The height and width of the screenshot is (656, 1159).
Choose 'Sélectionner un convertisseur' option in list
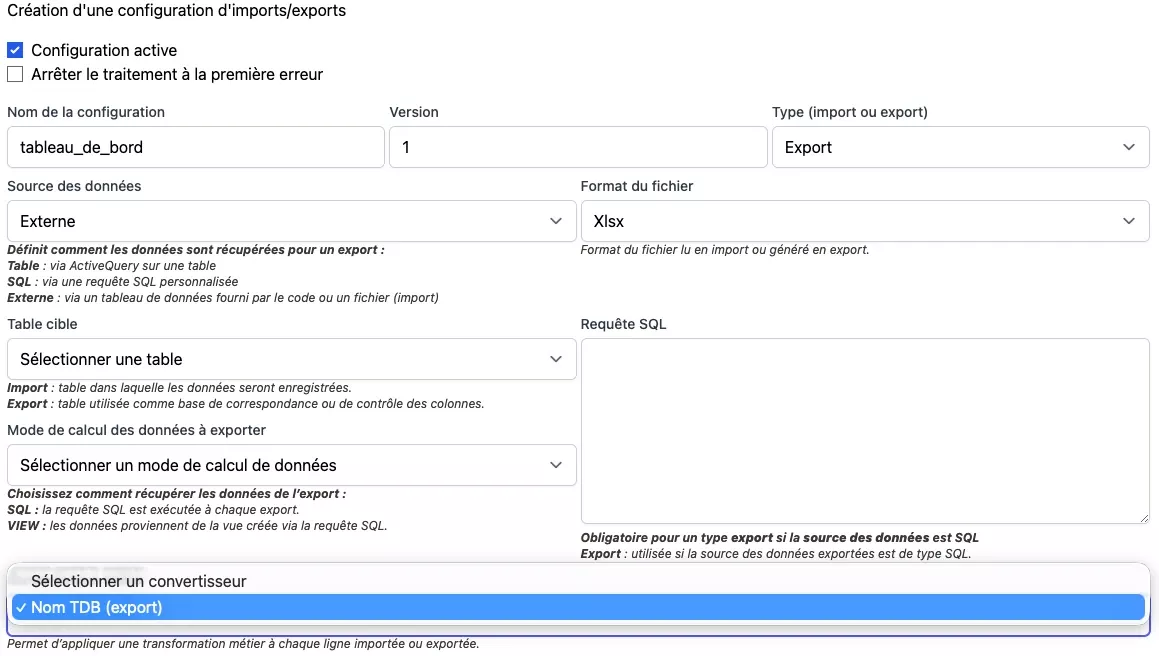(138, 581)
